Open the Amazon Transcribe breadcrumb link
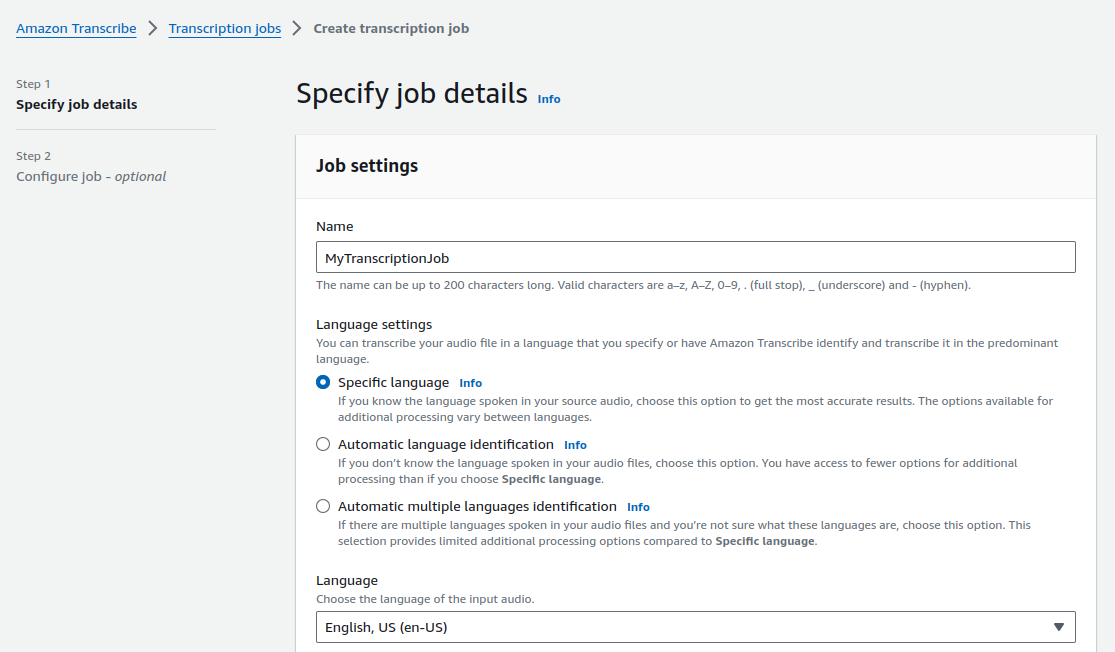Image resolution: width=1115 pixels, height=652 pixels. [x=76, y=29]
